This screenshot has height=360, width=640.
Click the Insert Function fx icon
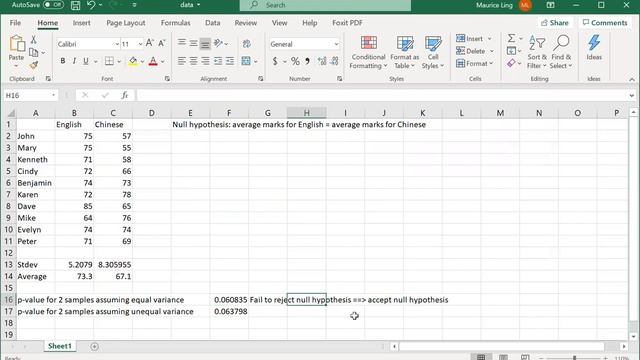click(124, 95)
